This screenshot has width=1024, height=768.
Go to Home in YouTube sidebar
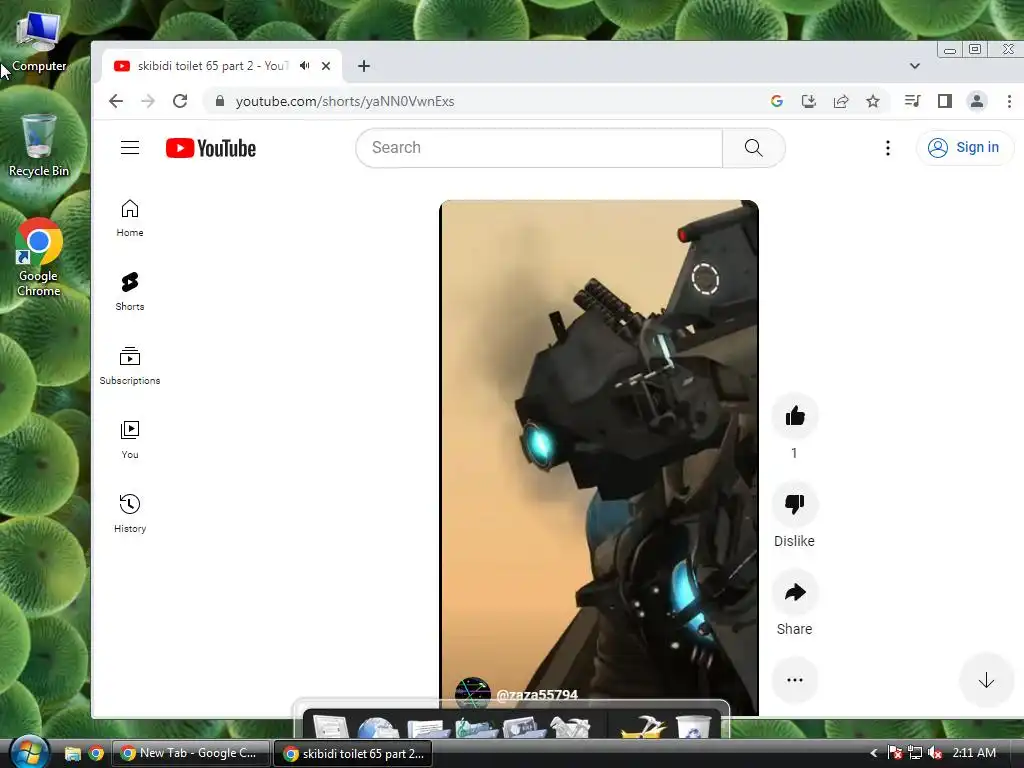[x=130, y=218]
